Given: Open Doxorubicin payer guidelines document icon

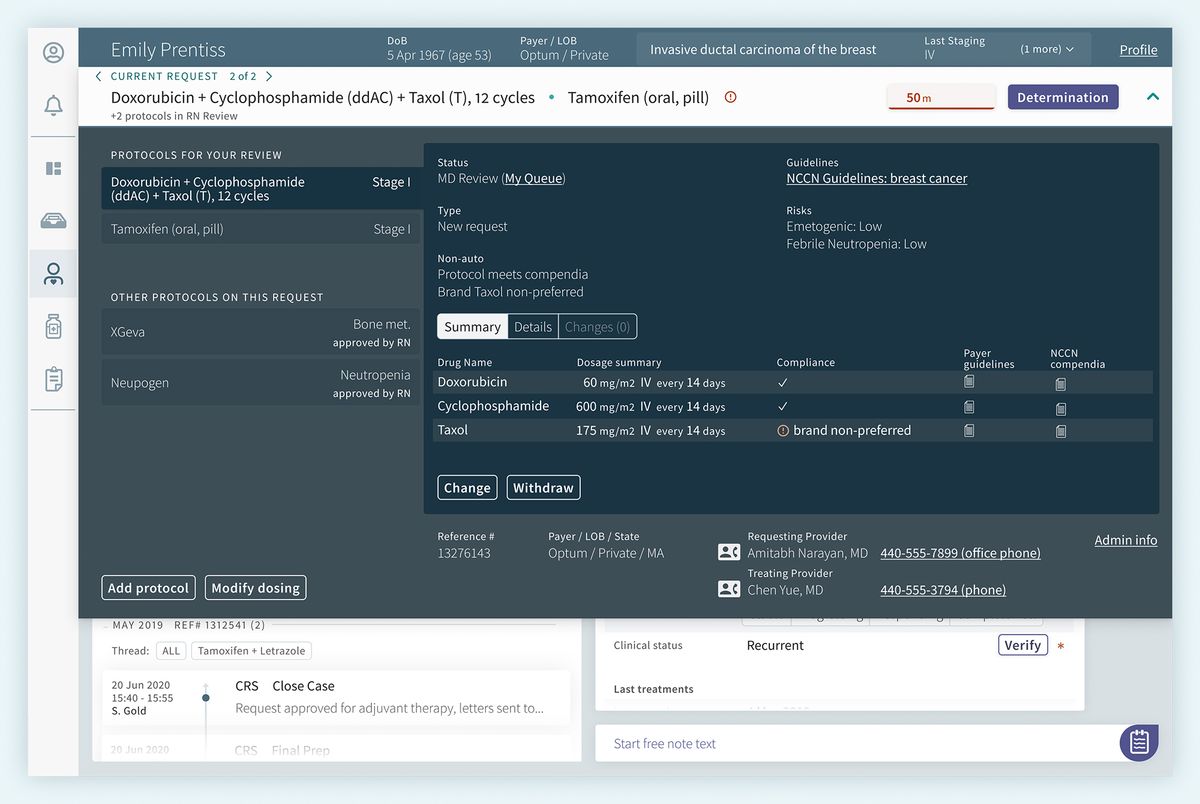Looking at the screenshot, I should click(x=968, y=382).
